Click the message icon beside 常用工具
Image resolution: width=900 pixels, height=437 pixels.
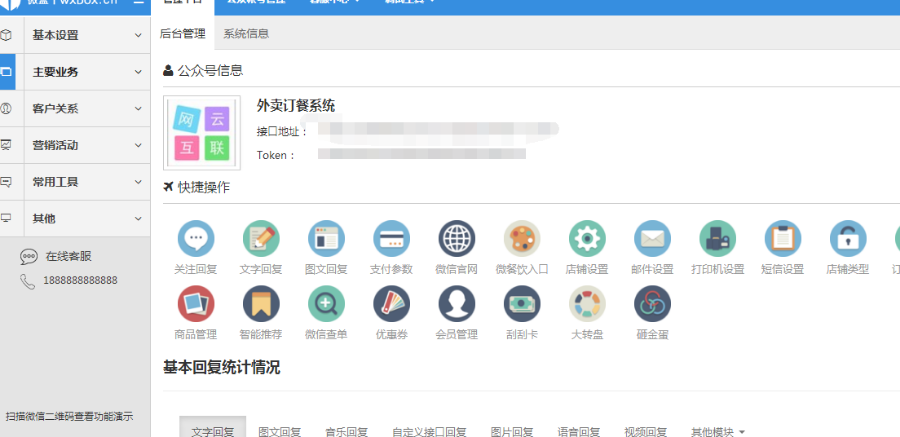coord(6,182)
